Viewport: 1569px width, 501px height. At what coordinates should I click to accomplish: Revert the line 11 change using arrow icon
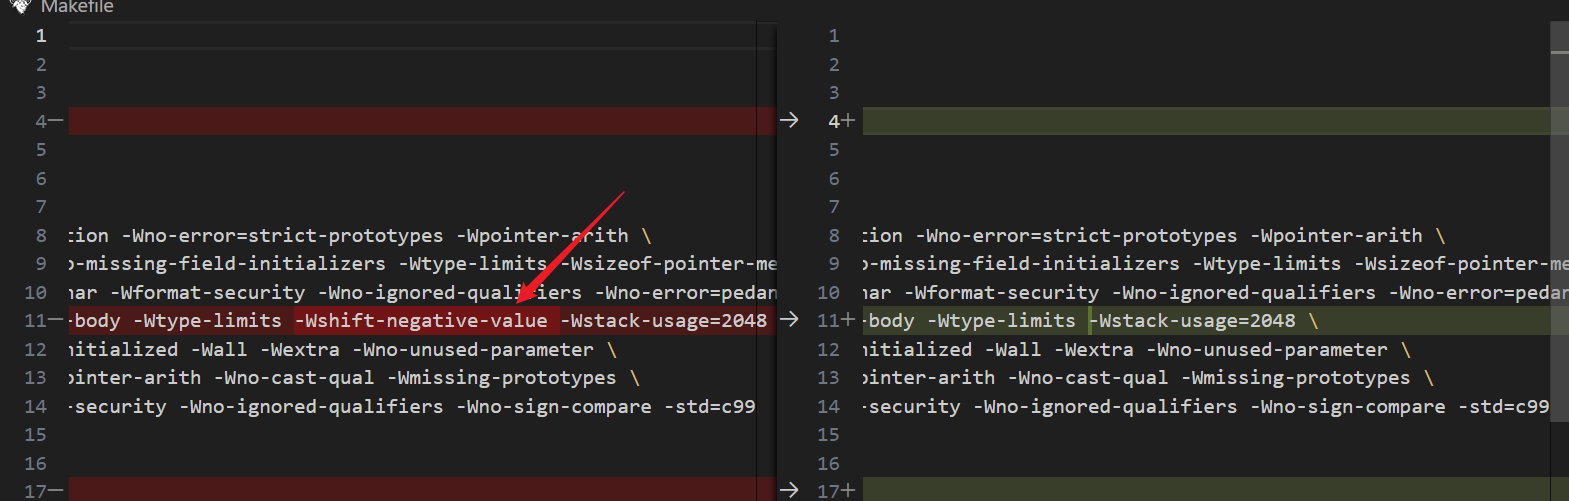point(789,320)
